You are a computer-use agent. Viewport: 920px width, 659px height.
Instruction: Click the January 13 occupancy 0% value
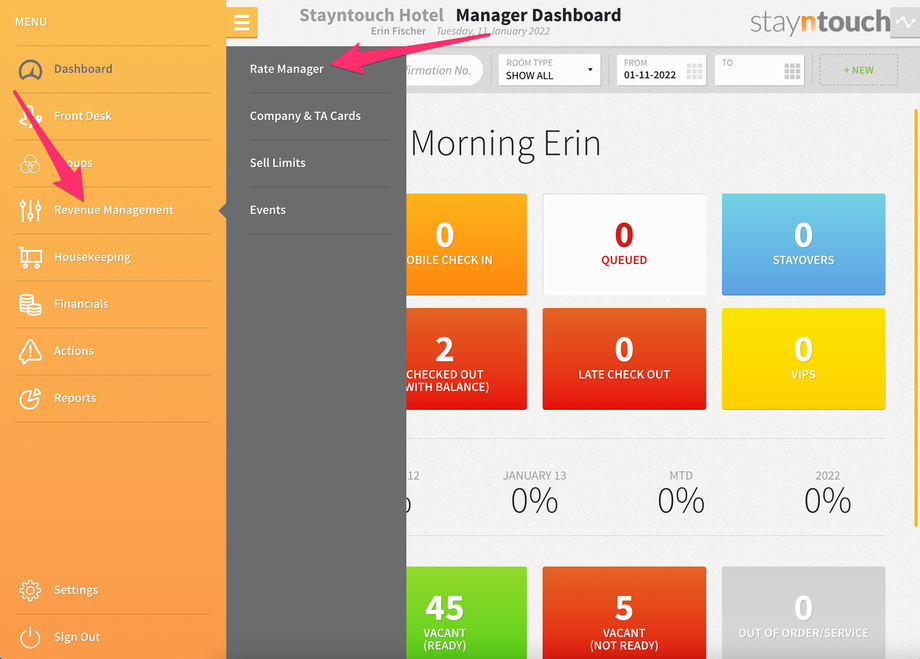pos(535,501)
